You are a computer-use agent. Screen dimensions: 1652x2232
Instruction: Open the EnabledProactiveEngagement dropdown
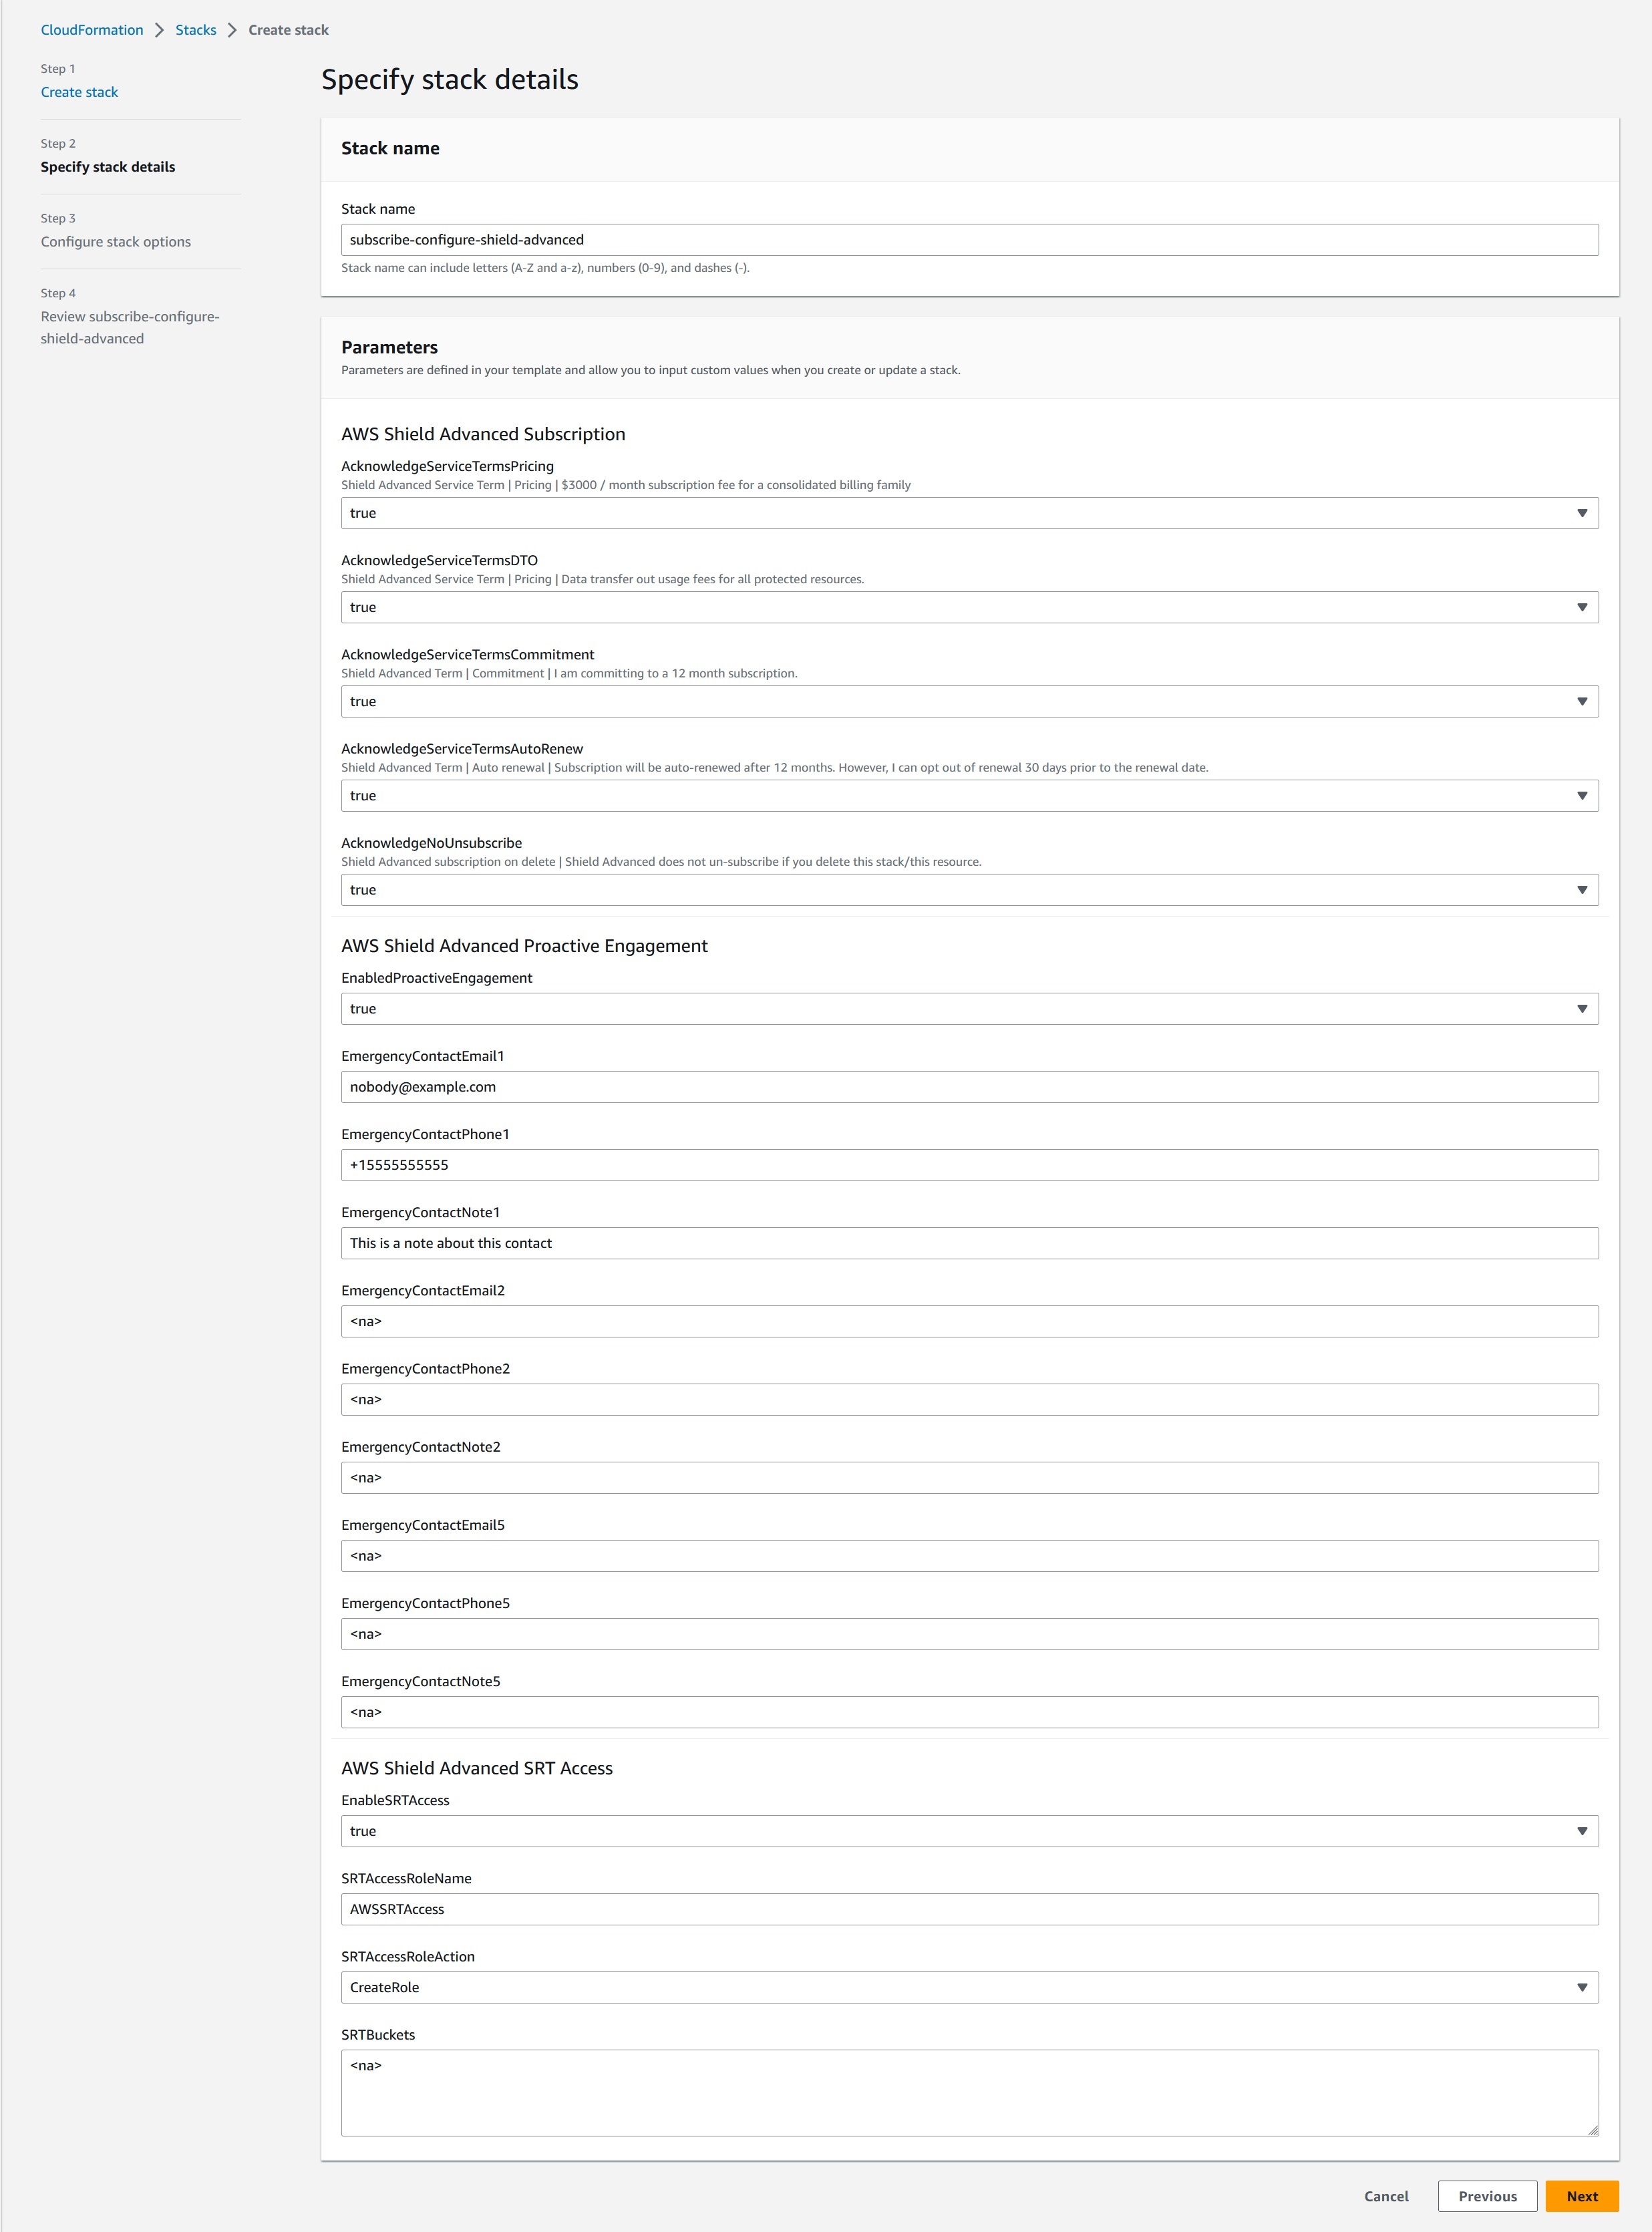coord(969,1009)
